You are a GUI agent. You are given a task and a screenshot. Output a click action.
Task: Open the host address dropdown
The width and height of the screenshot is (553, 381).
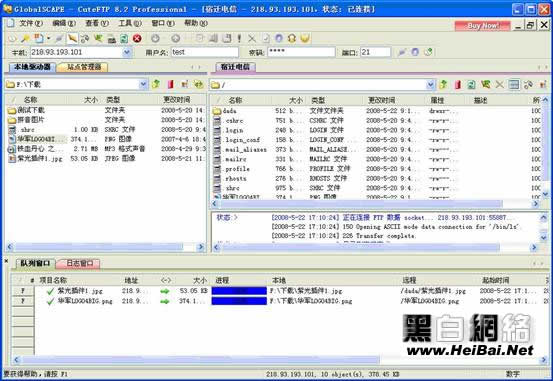tap(127, 53)
